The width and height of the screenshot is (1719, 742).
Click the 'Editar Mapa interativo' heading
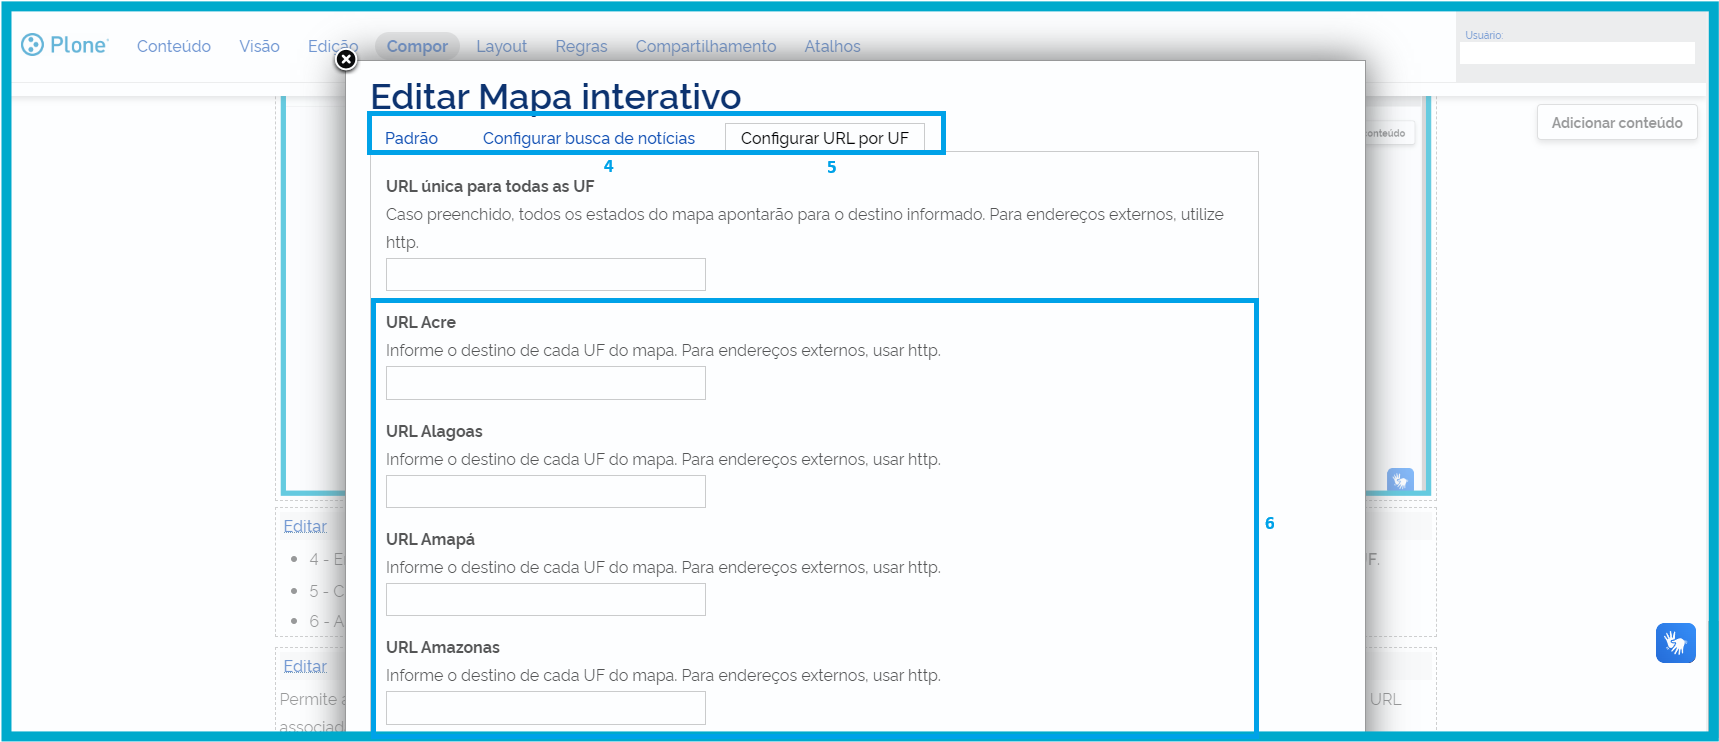(x=556, y=96)
